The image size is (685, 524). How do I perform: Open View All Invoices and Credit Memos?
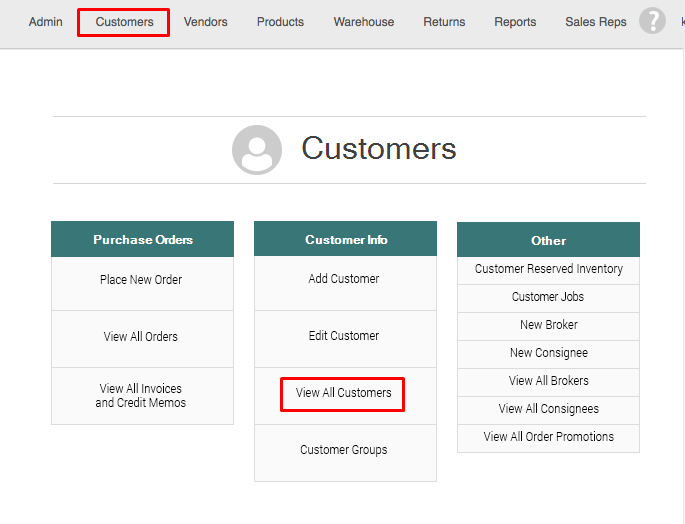(x=141, y=396)
